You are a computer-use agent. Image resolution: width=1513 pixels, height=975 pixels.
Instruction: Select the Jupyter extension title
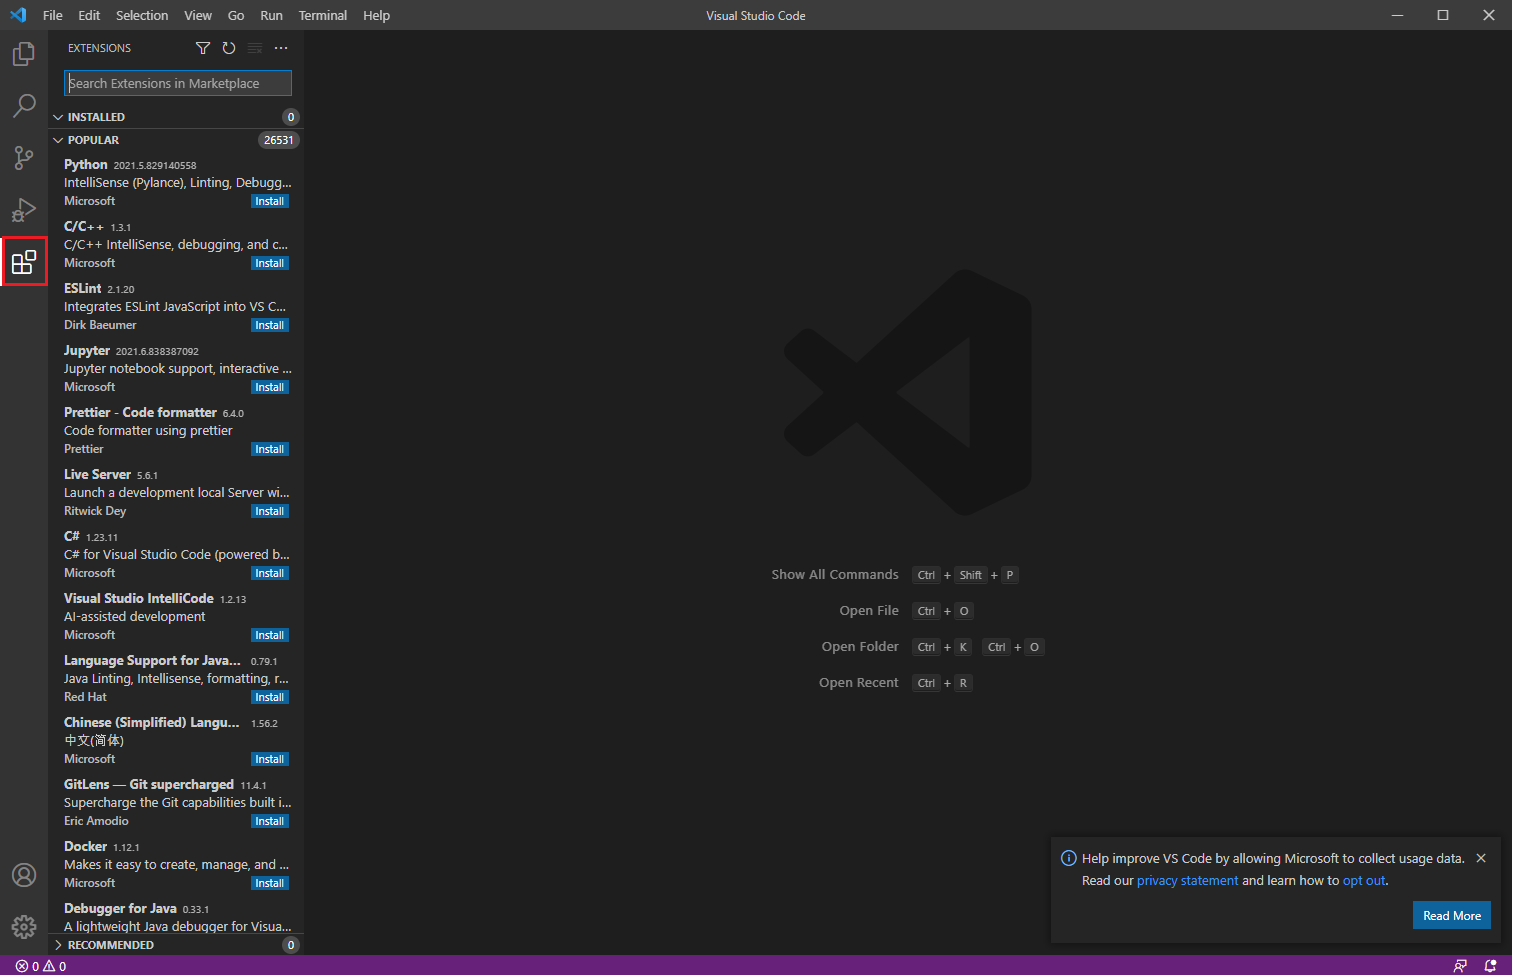click(x=87, y=350)
